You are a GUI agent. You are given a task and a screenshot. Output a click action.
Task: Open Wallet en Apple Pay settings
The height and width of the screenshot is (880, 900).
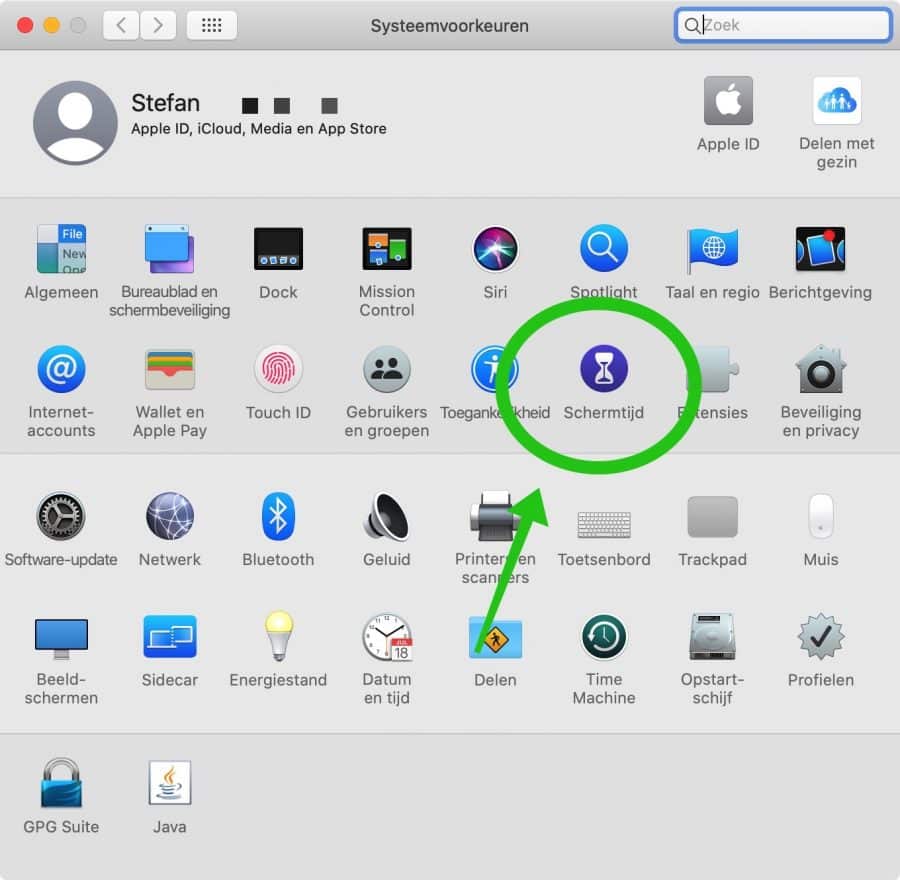170,369
